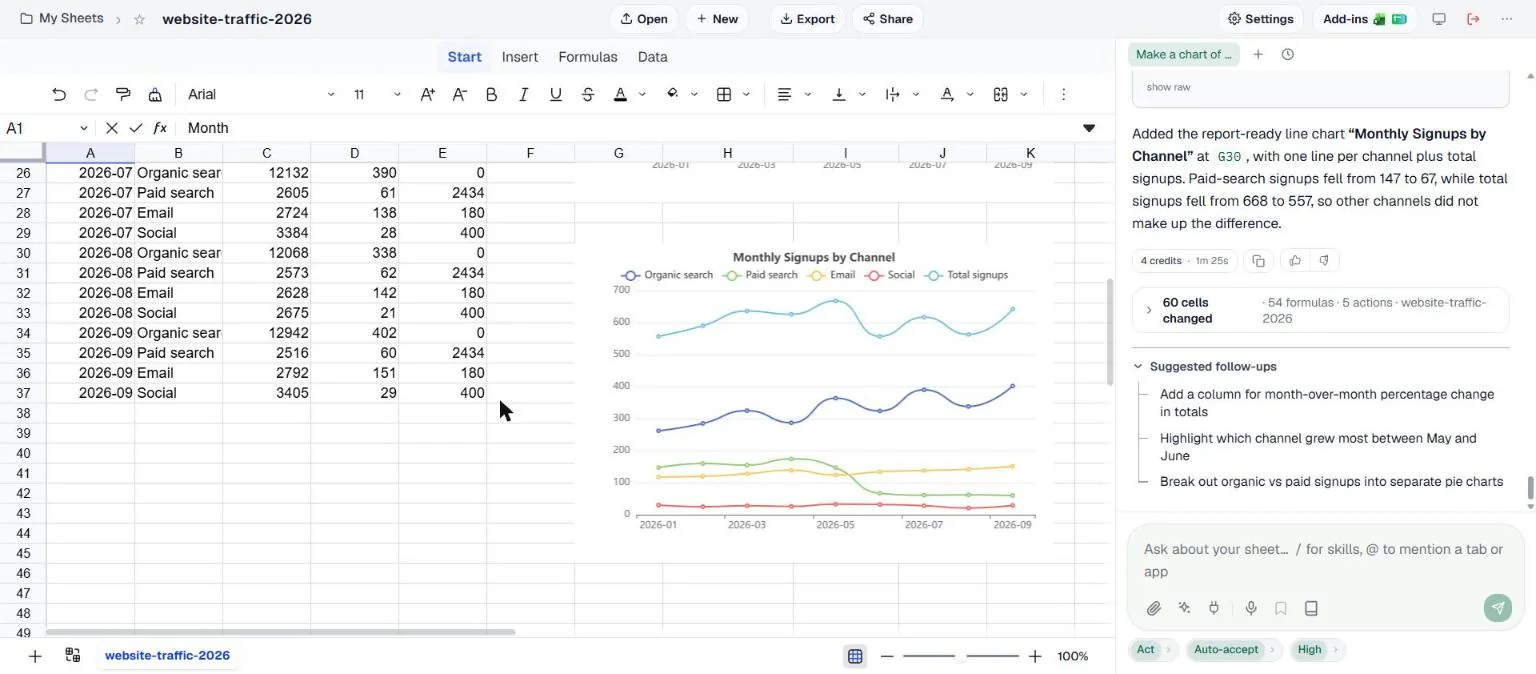Screen dimensions: 1536x674
Task: Open the merge cells dropdown arrow
Action: pos(1024,95)
